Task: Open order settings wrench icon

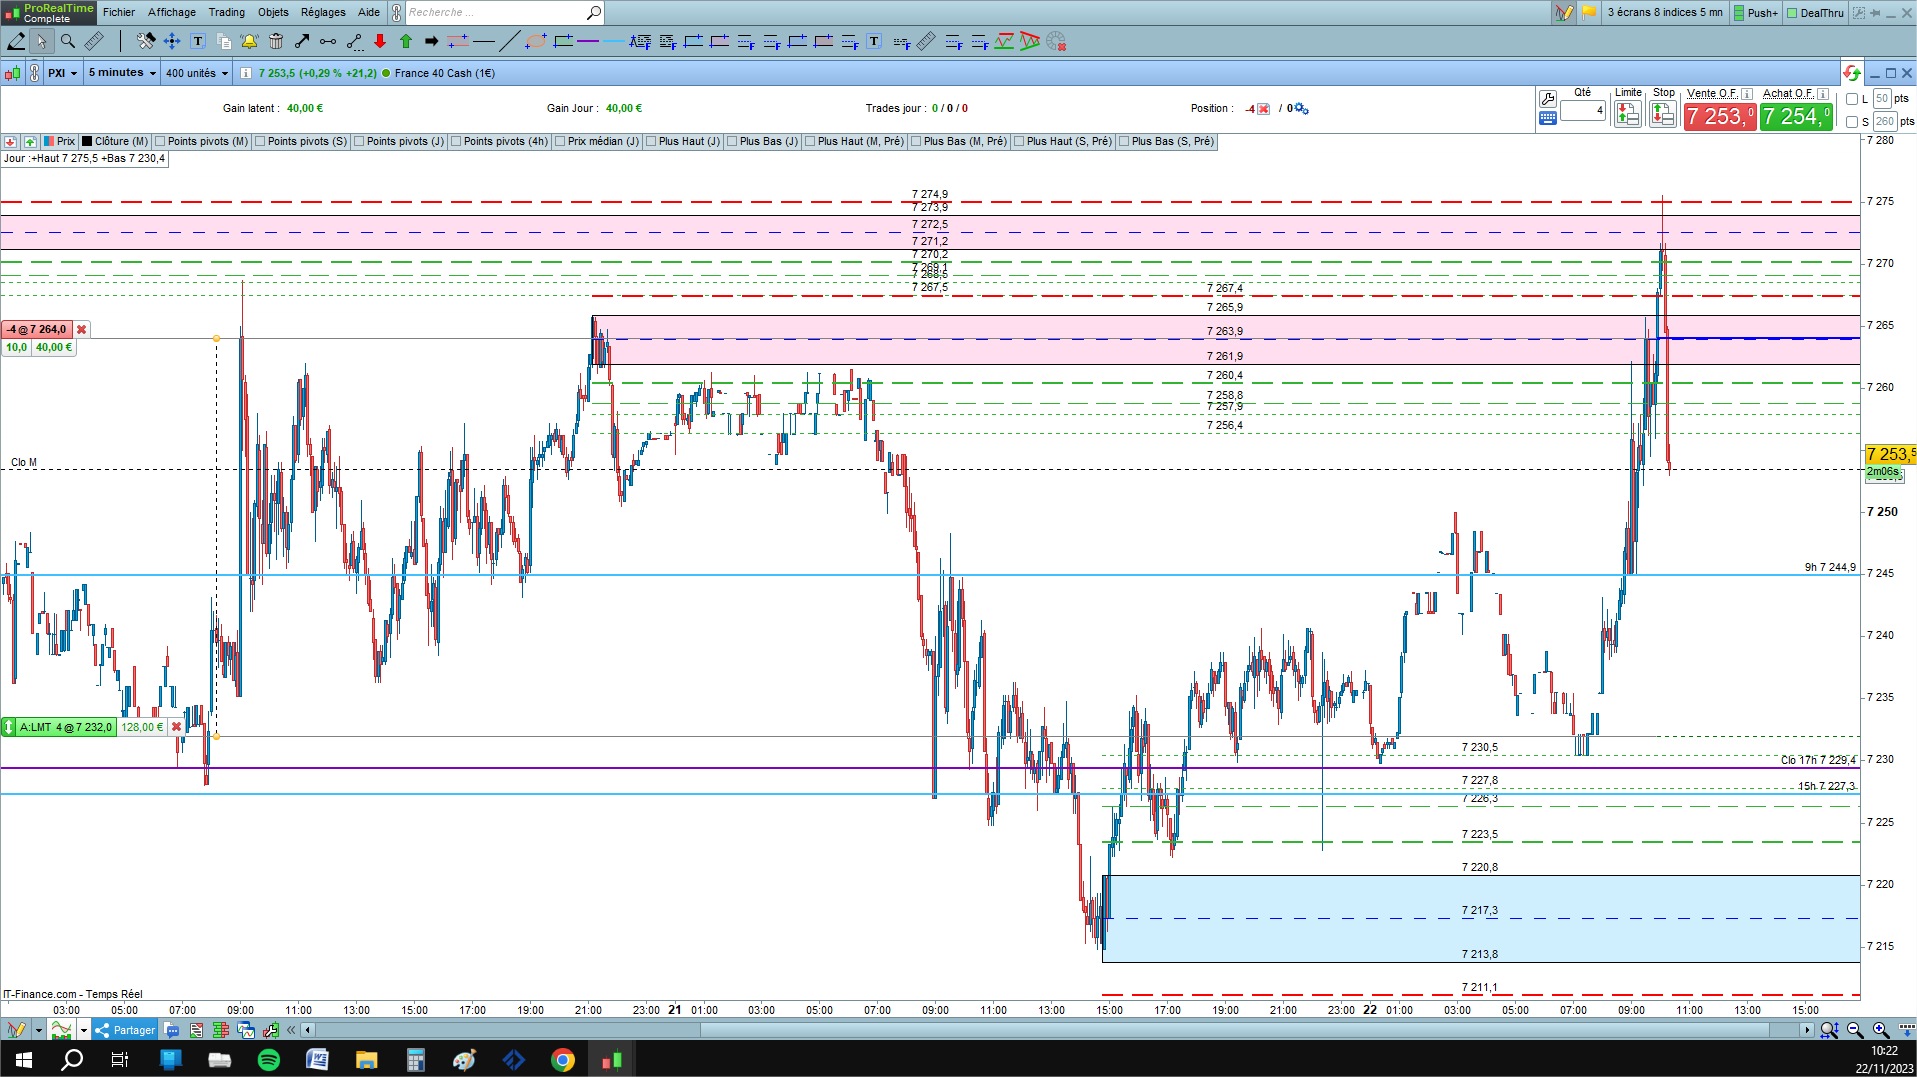Action: (1548, 98)
